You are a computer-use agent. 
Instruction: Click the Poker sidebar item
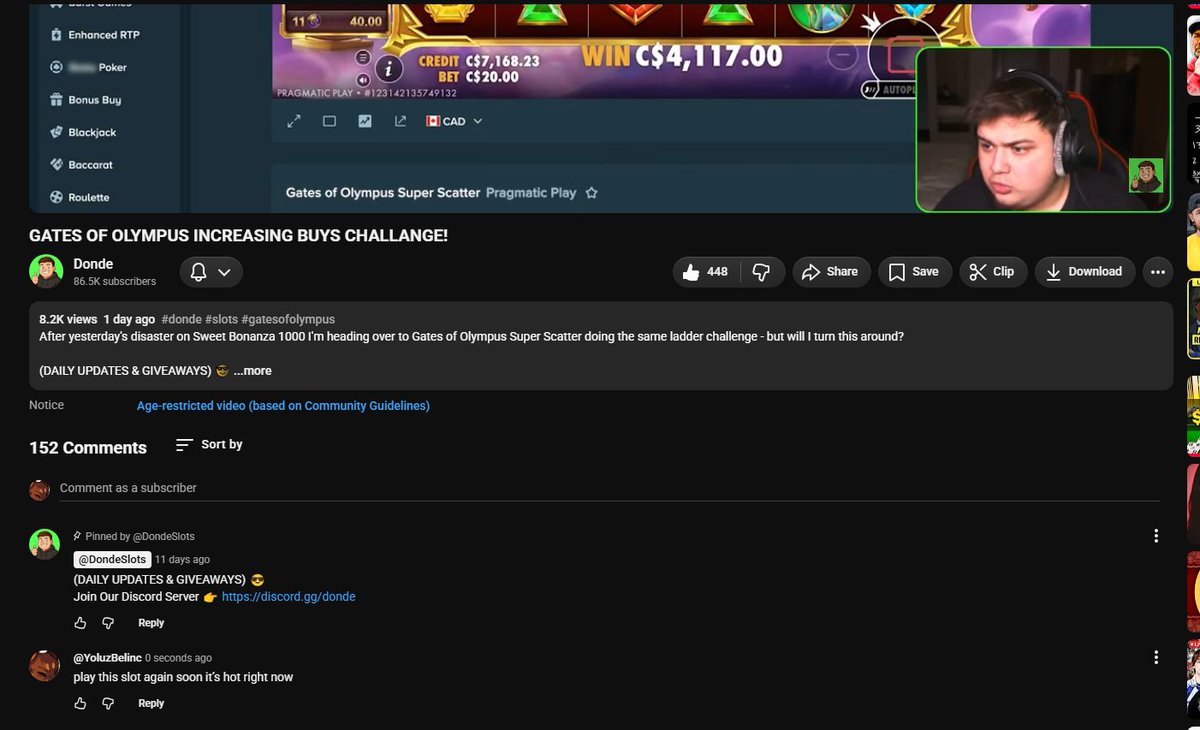coord(89,67)
